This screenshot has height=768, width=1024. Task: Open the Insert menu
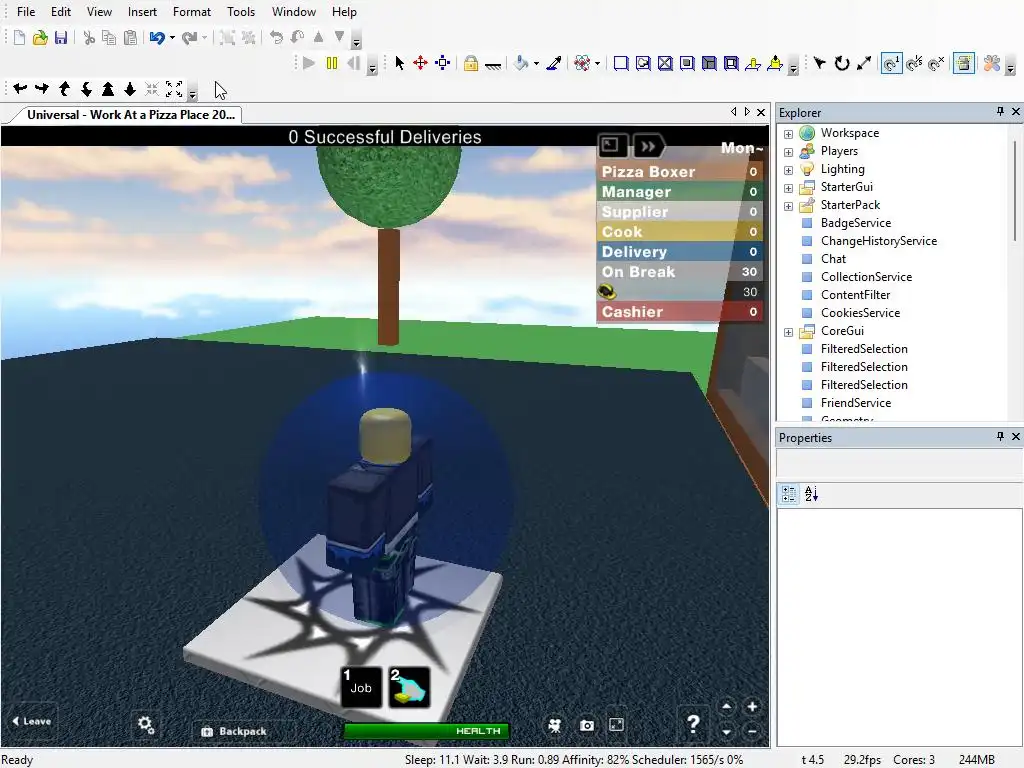[142, 12]
